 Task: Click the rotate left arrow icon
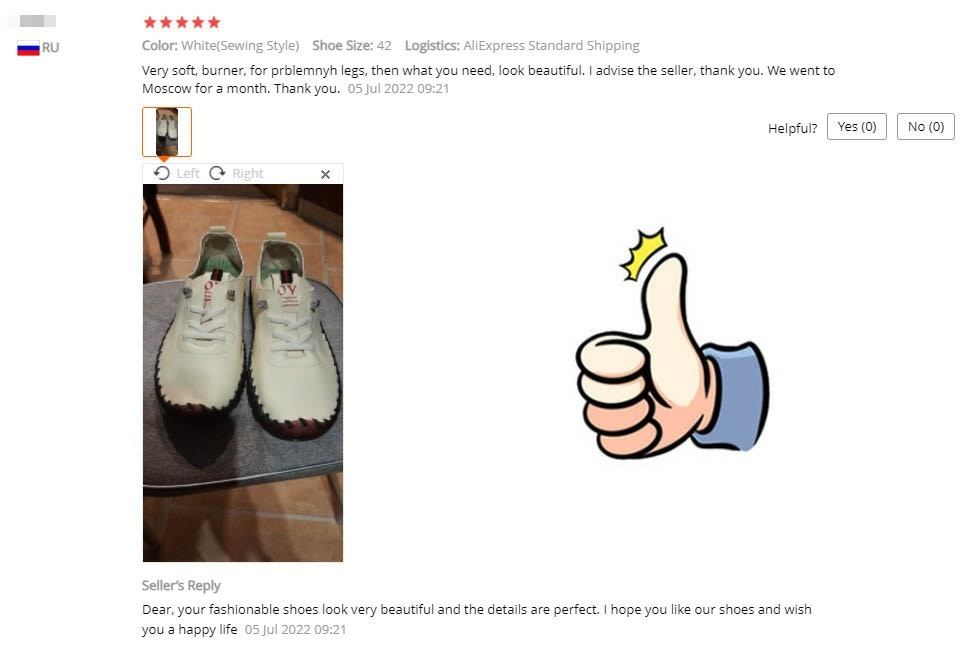[x=162, y=174]
